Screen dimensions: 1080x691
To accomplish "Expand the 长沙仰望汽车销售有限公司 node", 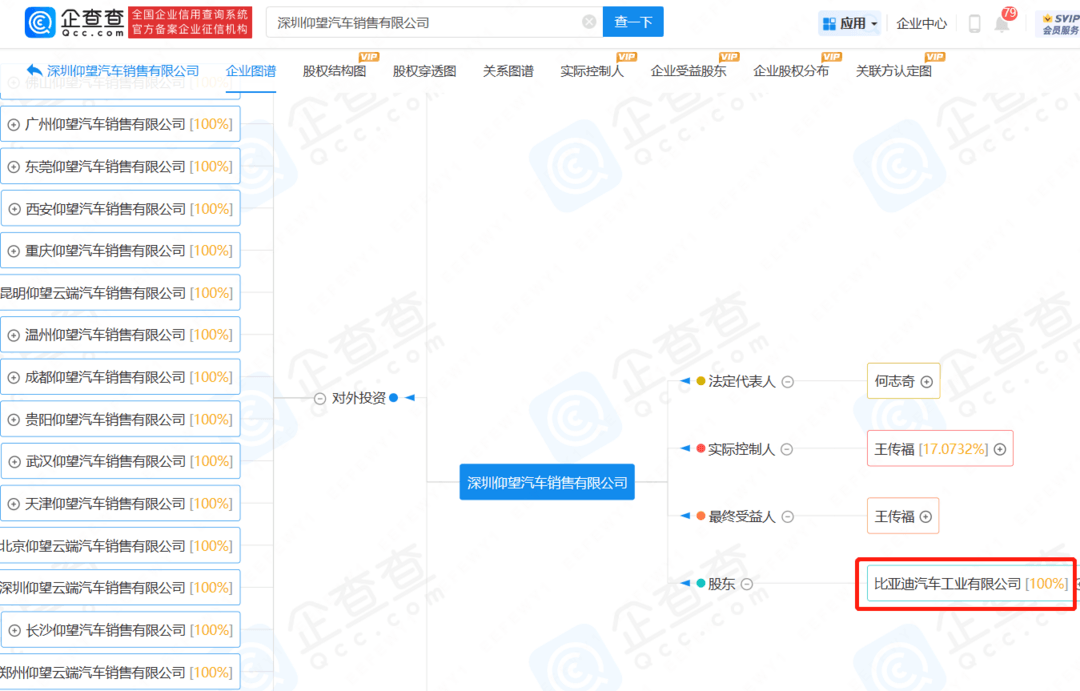I will (x=14, y=630).
